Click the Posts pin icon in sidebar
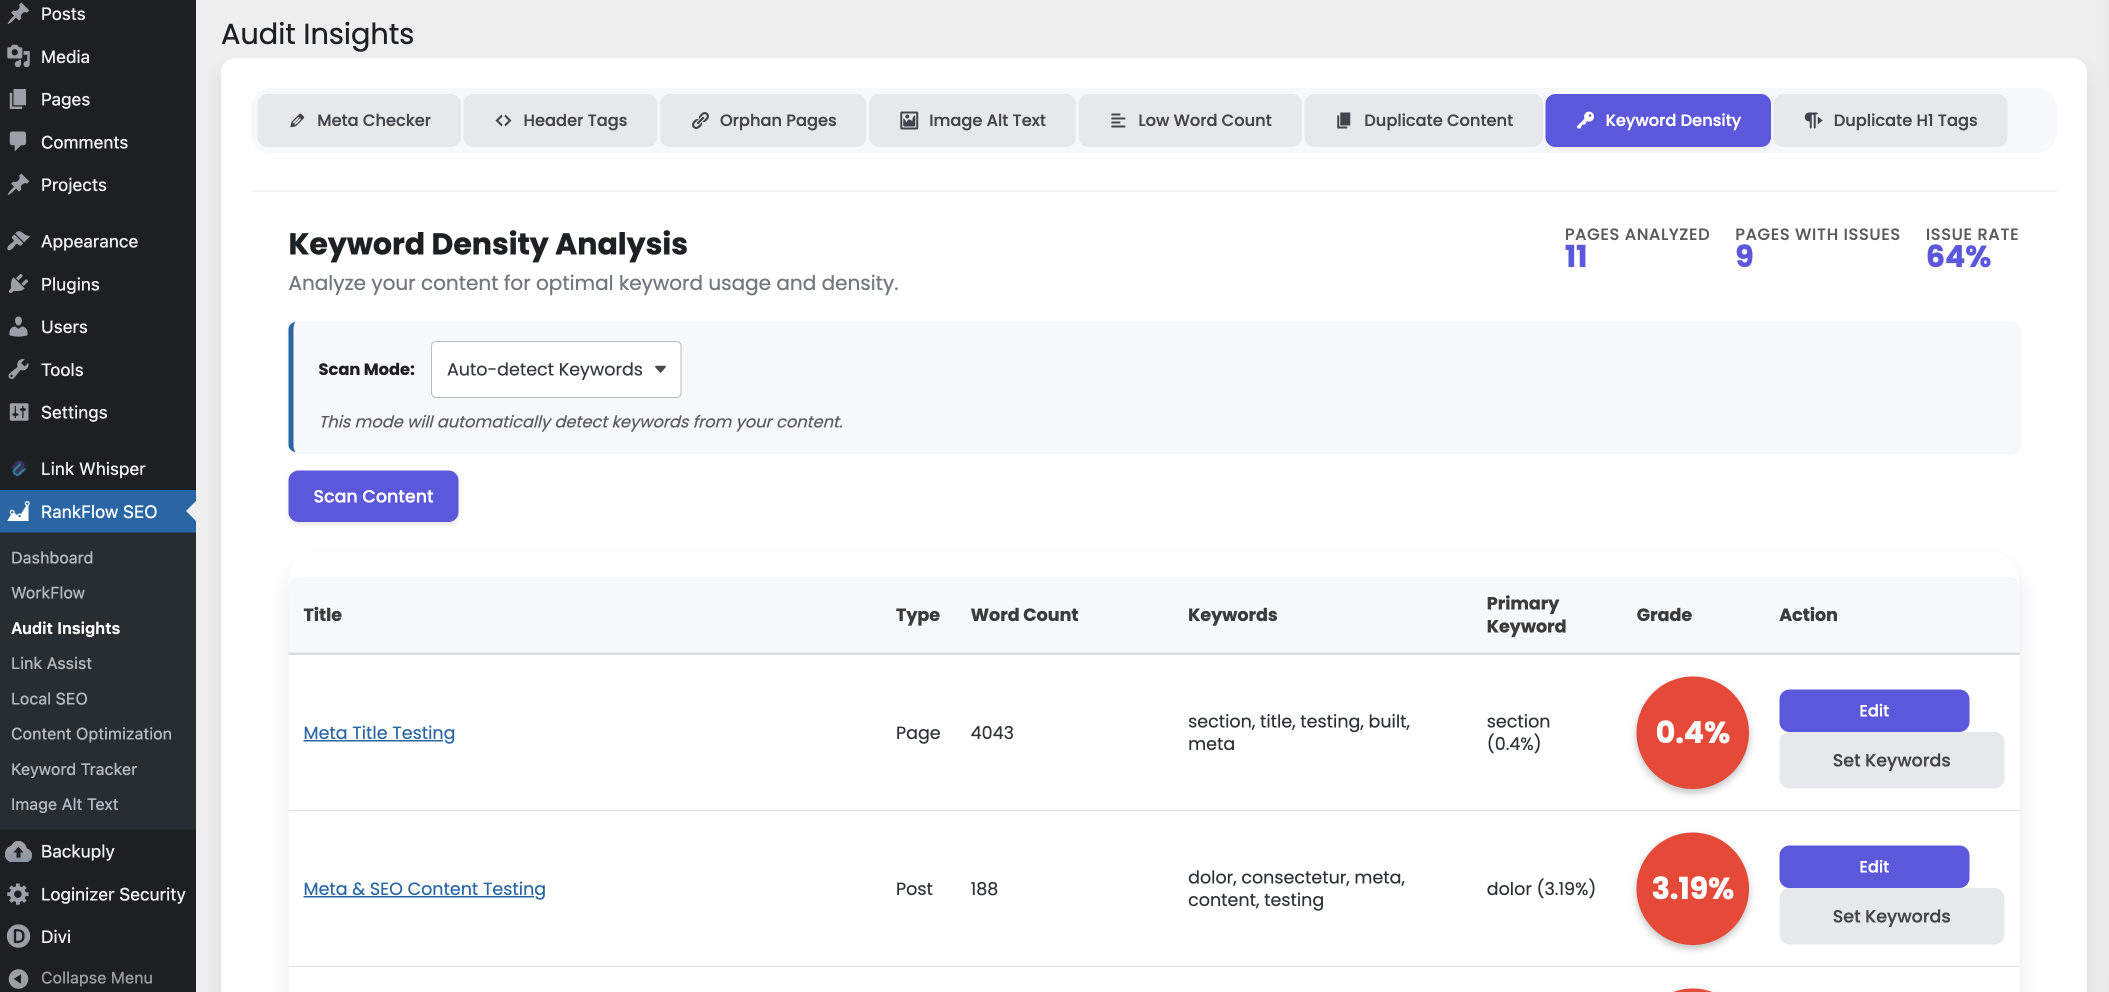Screen dimensions: 2109x992 tap(18, 14)
